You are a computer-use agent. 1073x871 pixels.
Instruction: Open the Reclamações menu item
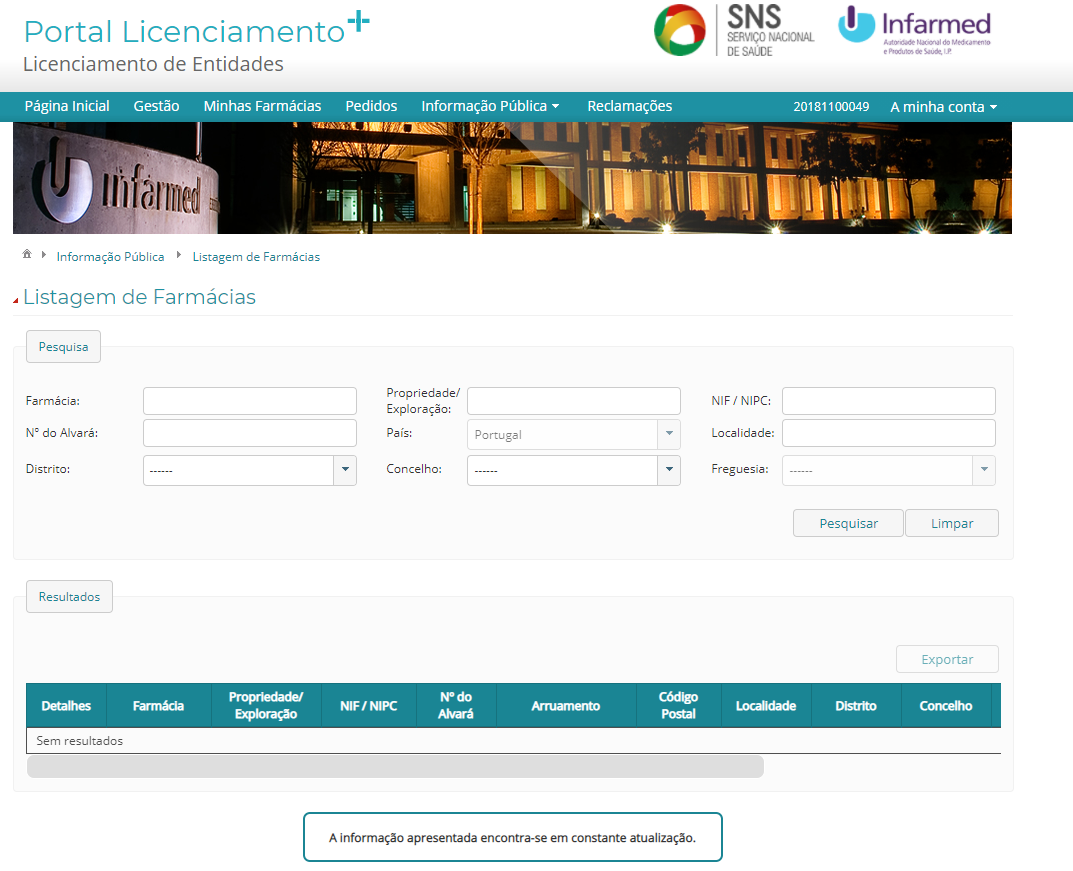click(629, 106)
